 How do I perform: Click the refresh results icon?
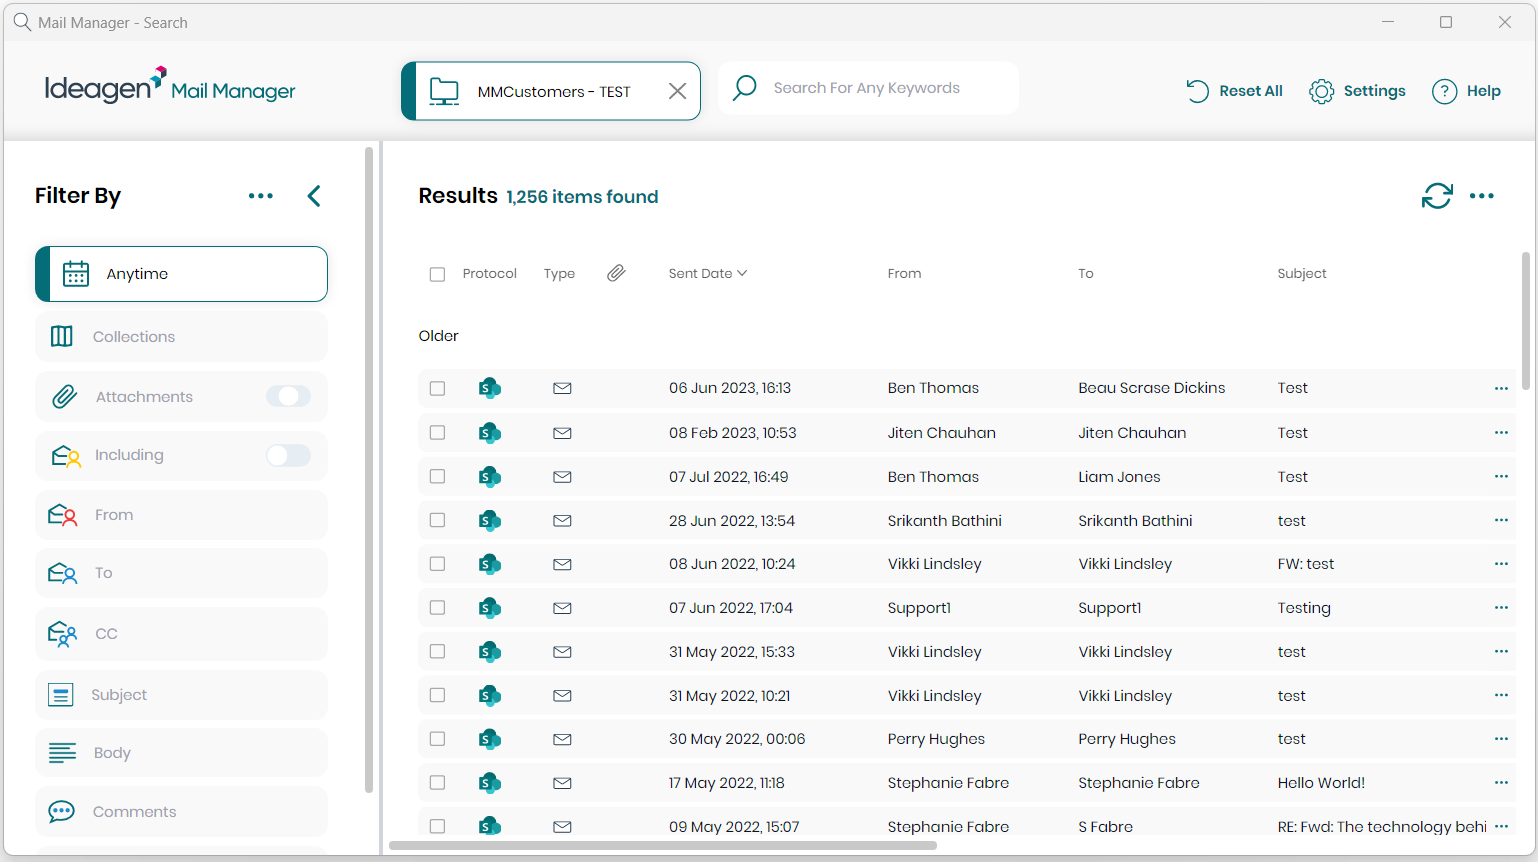pyautogui.click(x=1436, y=196)
